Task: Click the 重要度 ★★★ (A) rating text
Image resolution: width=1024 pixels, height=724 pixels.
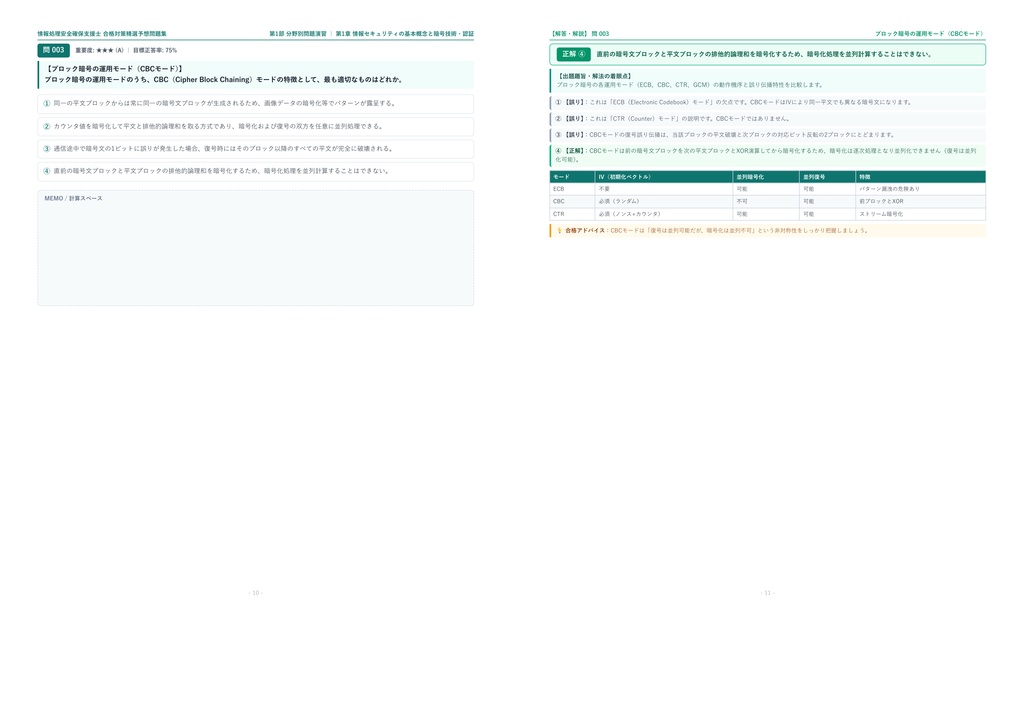Action: click(99, 50)
